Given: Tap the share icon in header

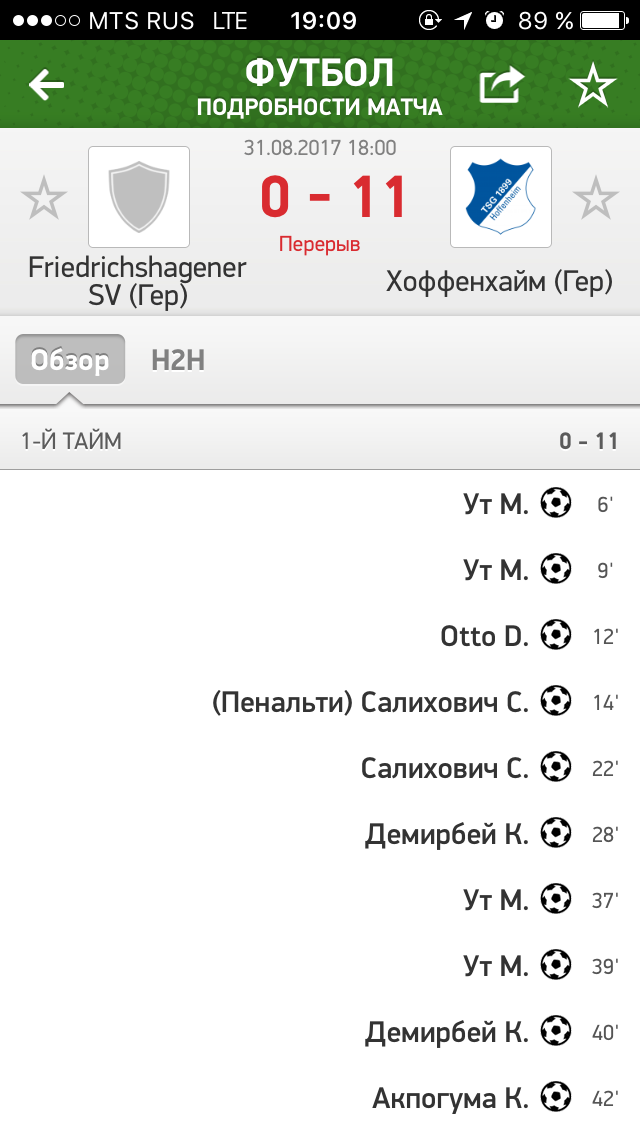Looking at the screenshot, I should [501, 86].
